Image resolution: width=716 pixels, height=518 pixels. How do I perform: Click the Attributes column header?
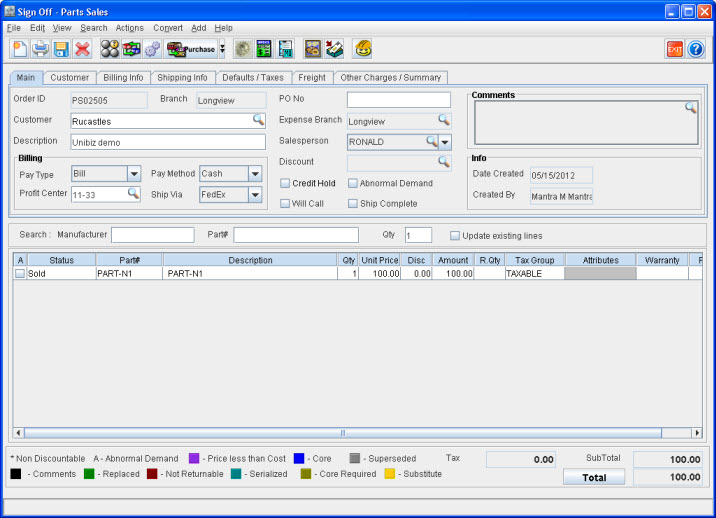[600, 260]
